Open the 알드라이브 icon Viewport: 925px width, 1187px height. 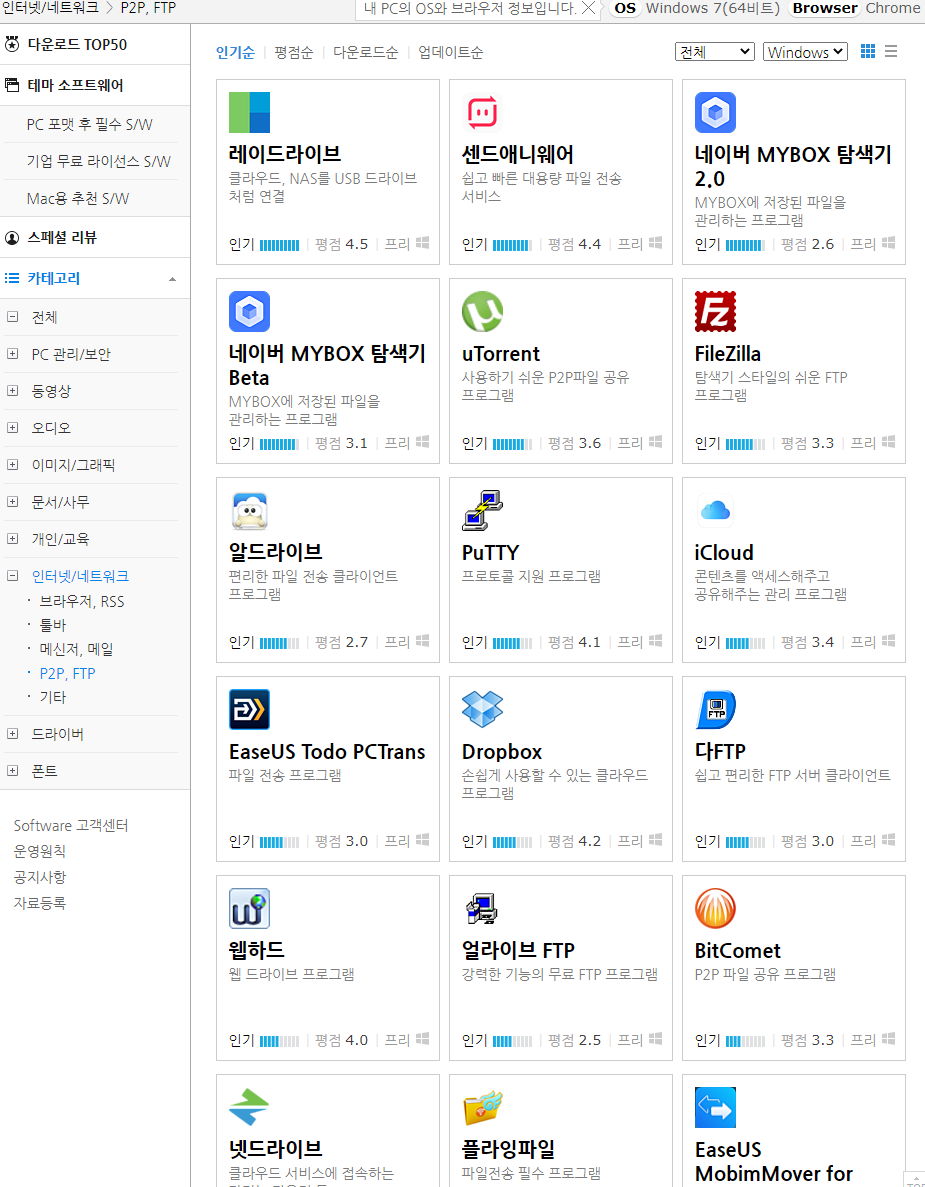click(x=249, y=511)
